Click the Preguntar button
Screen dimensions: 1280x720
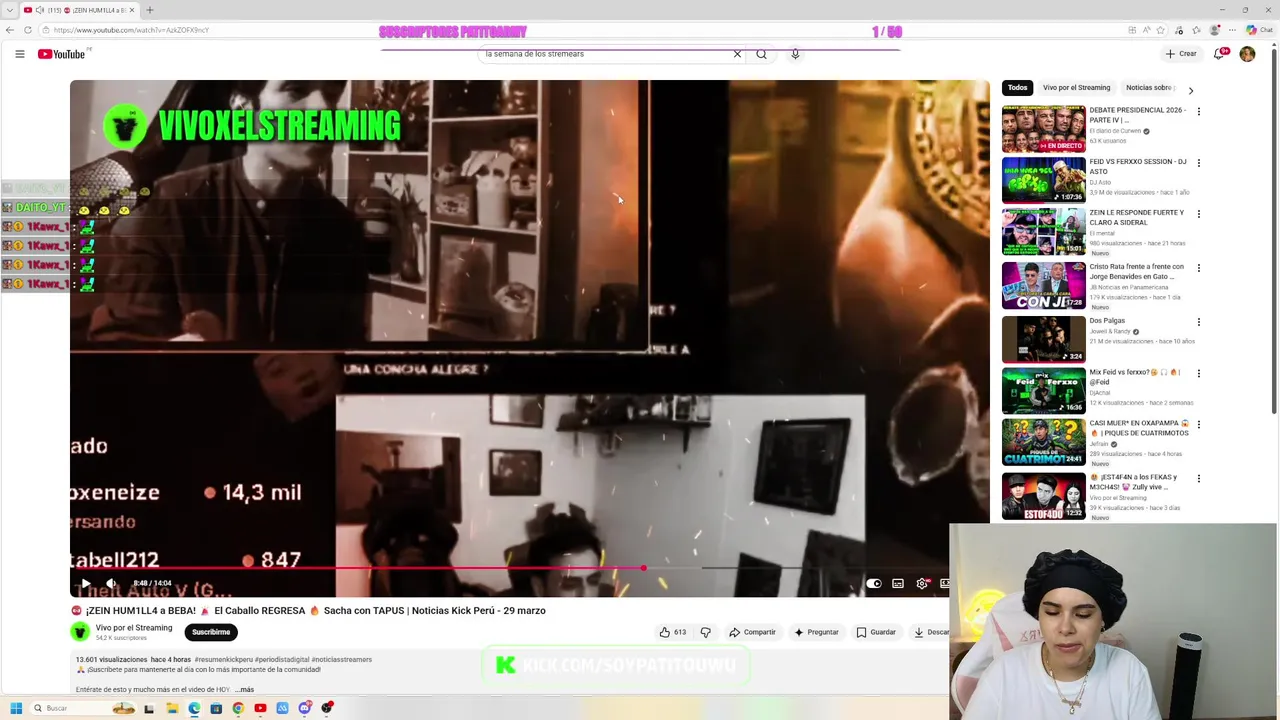click(816, 632)
